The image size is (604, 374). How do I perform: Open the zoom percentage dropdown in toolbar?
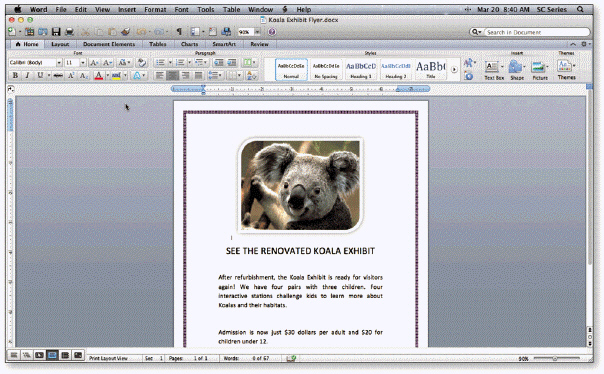pos(257,32)
